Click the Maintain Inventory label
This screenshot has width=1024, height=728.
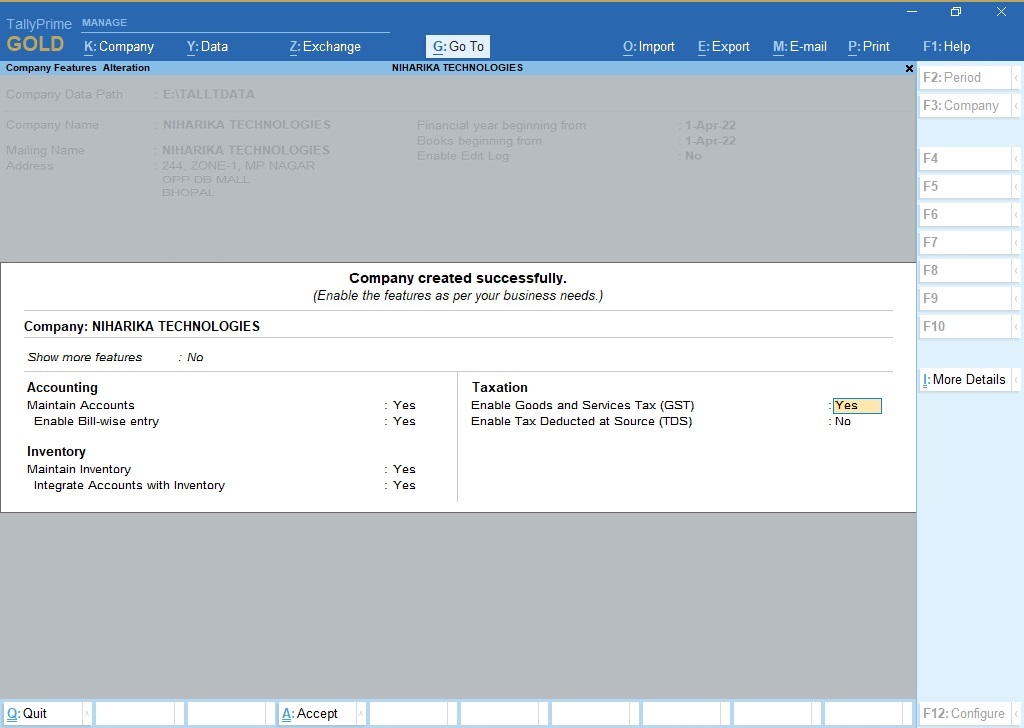pyautogui.click(x=79, y=469)
